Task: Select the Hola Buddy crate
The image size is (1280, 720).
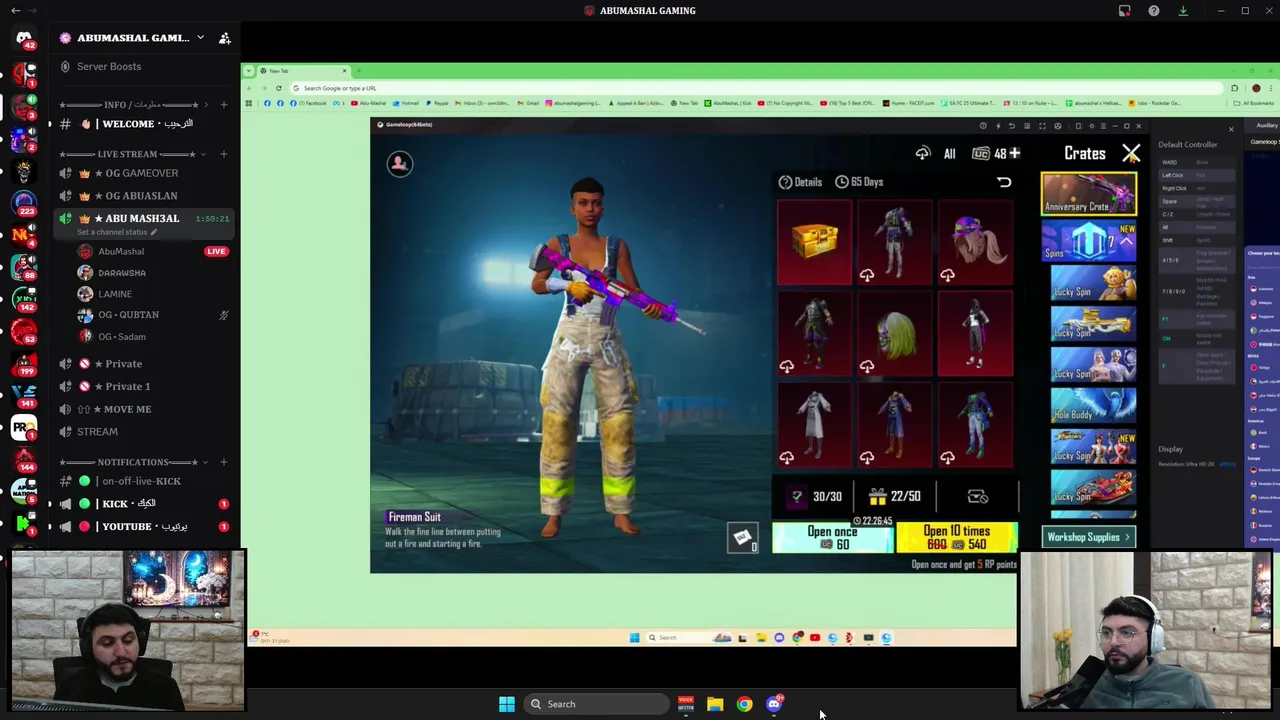Action: 1093,405
